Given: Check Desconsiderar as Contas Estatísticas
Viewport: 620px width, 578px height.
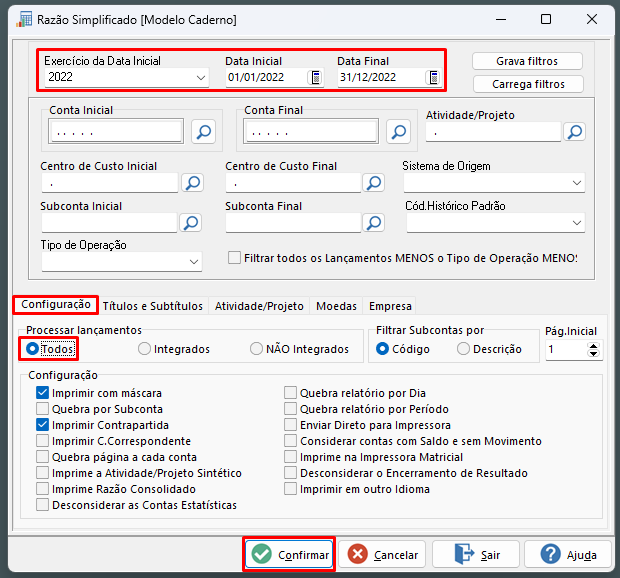Looking at the screenshot, I should coord(42,504).
